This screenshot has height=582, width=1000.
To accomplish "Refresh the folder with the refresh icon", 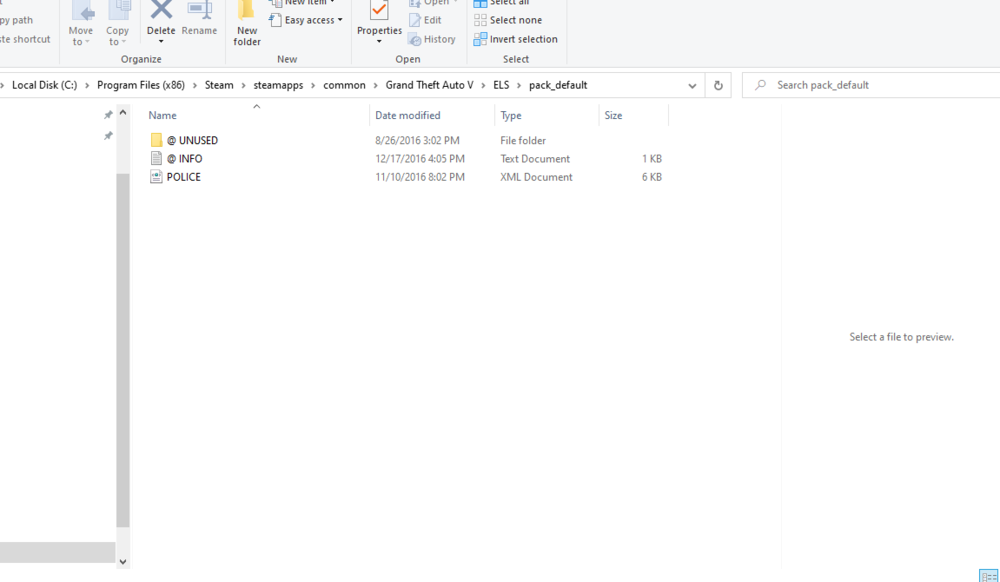I will [718, 85].
